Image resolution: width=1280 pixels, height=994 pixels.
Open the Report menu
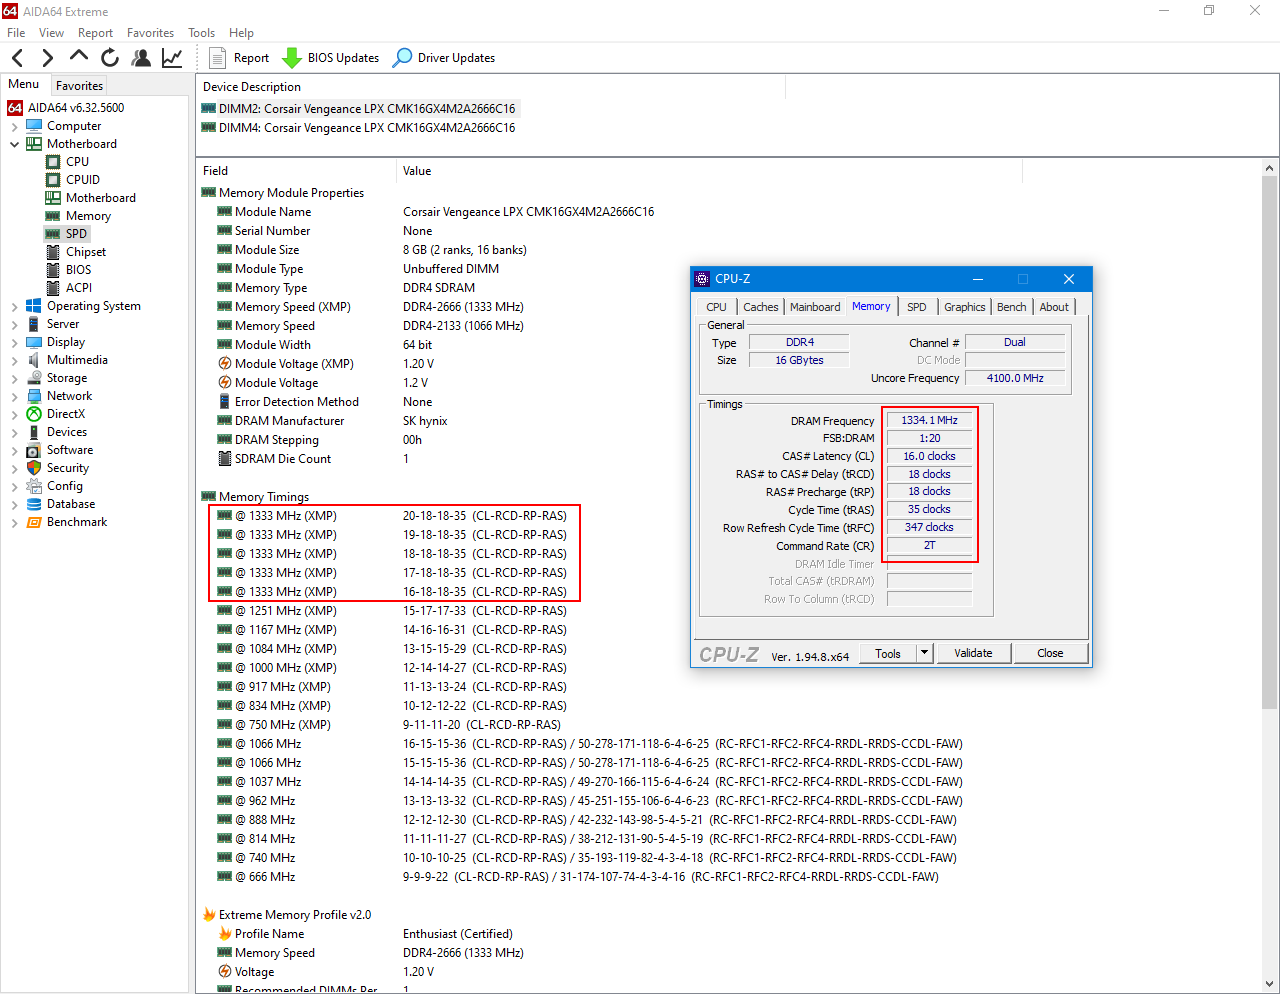[x=96, y=33]
